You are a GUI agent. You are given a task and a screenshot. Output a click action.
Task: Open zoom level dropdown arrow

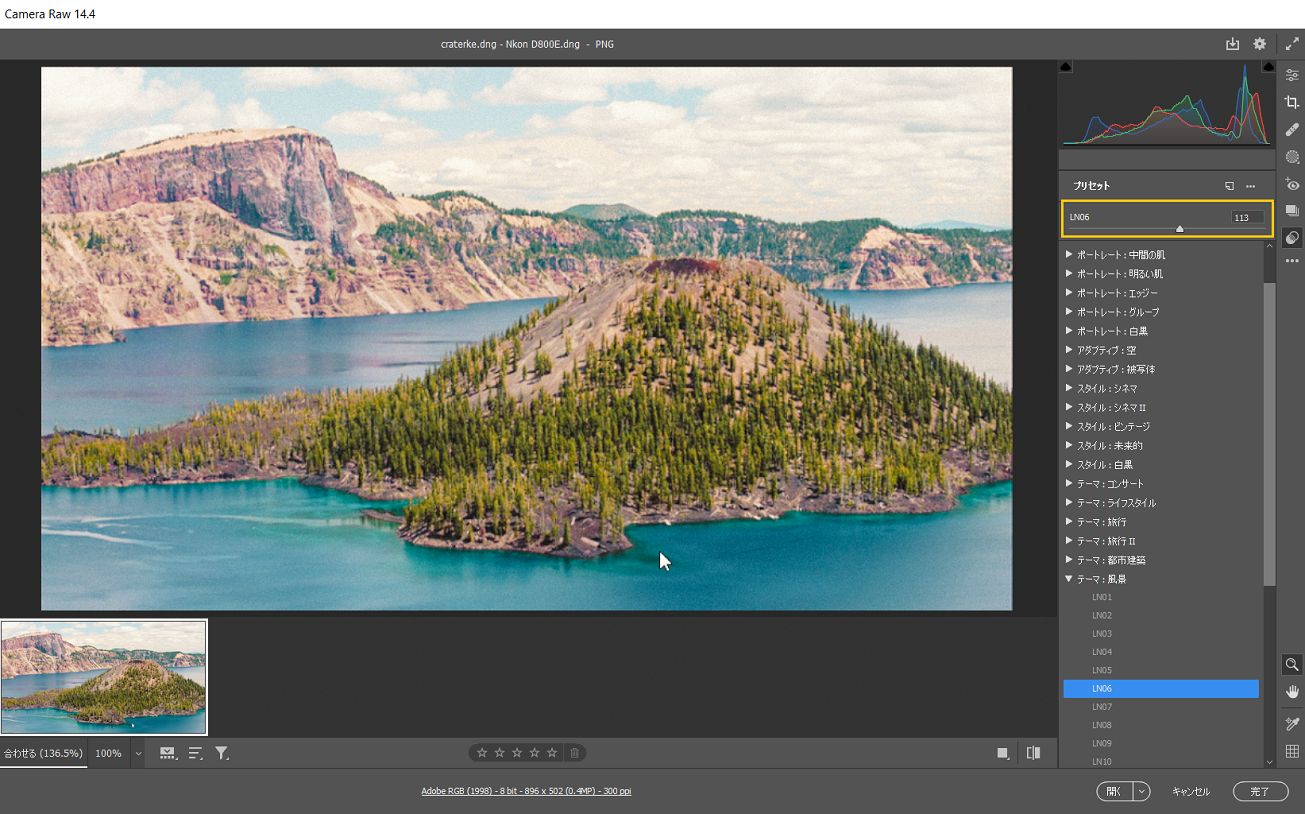pos(138,753)
